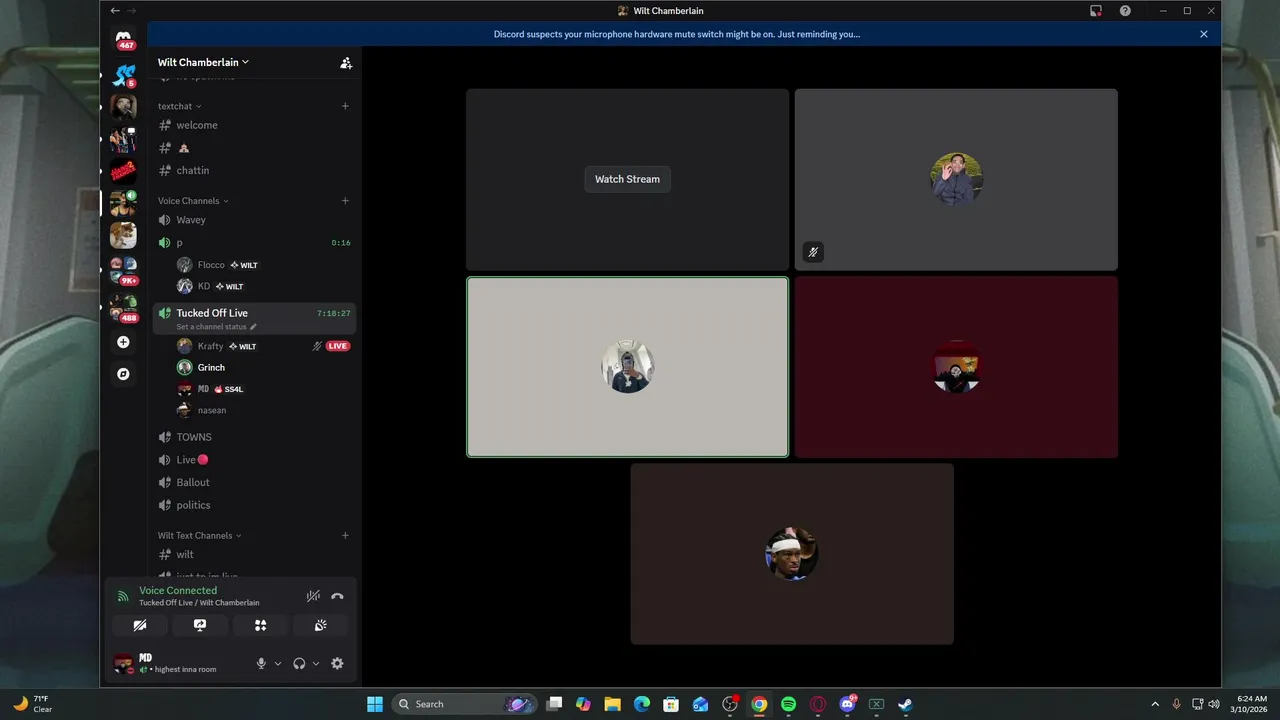
Task: Select the dark red participant tile
Action: 956,367
